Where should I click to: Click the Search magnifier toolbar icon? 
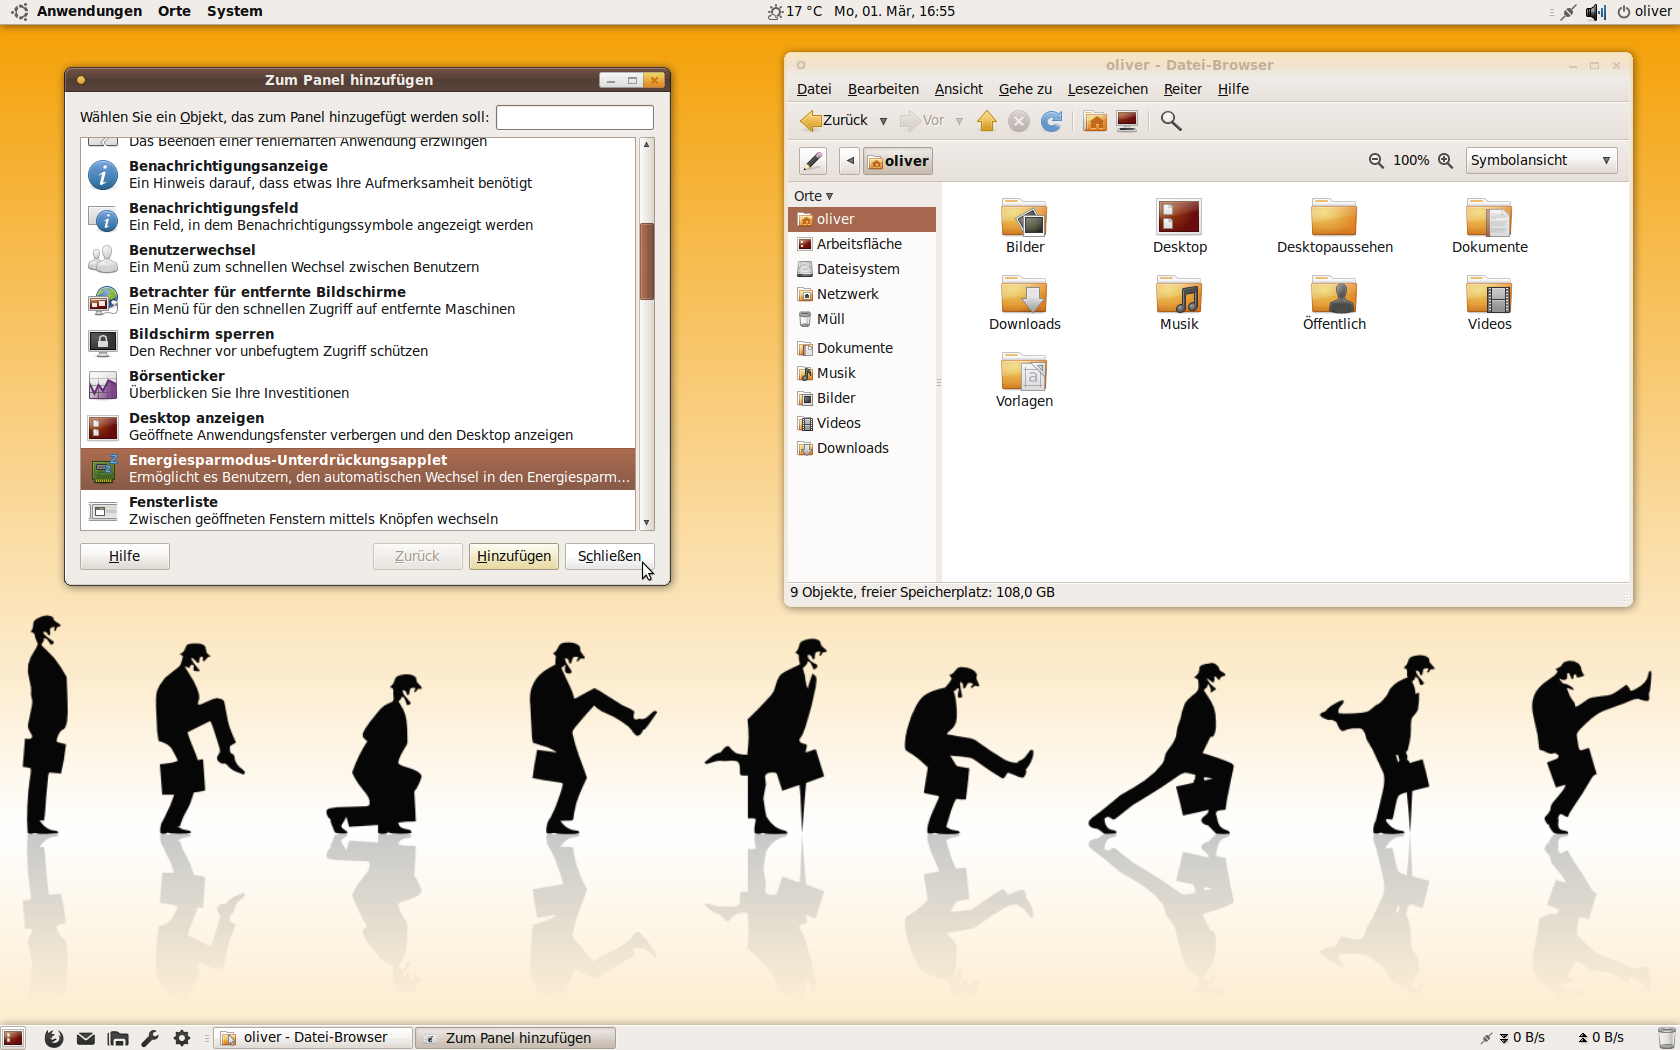[1171, 121]
